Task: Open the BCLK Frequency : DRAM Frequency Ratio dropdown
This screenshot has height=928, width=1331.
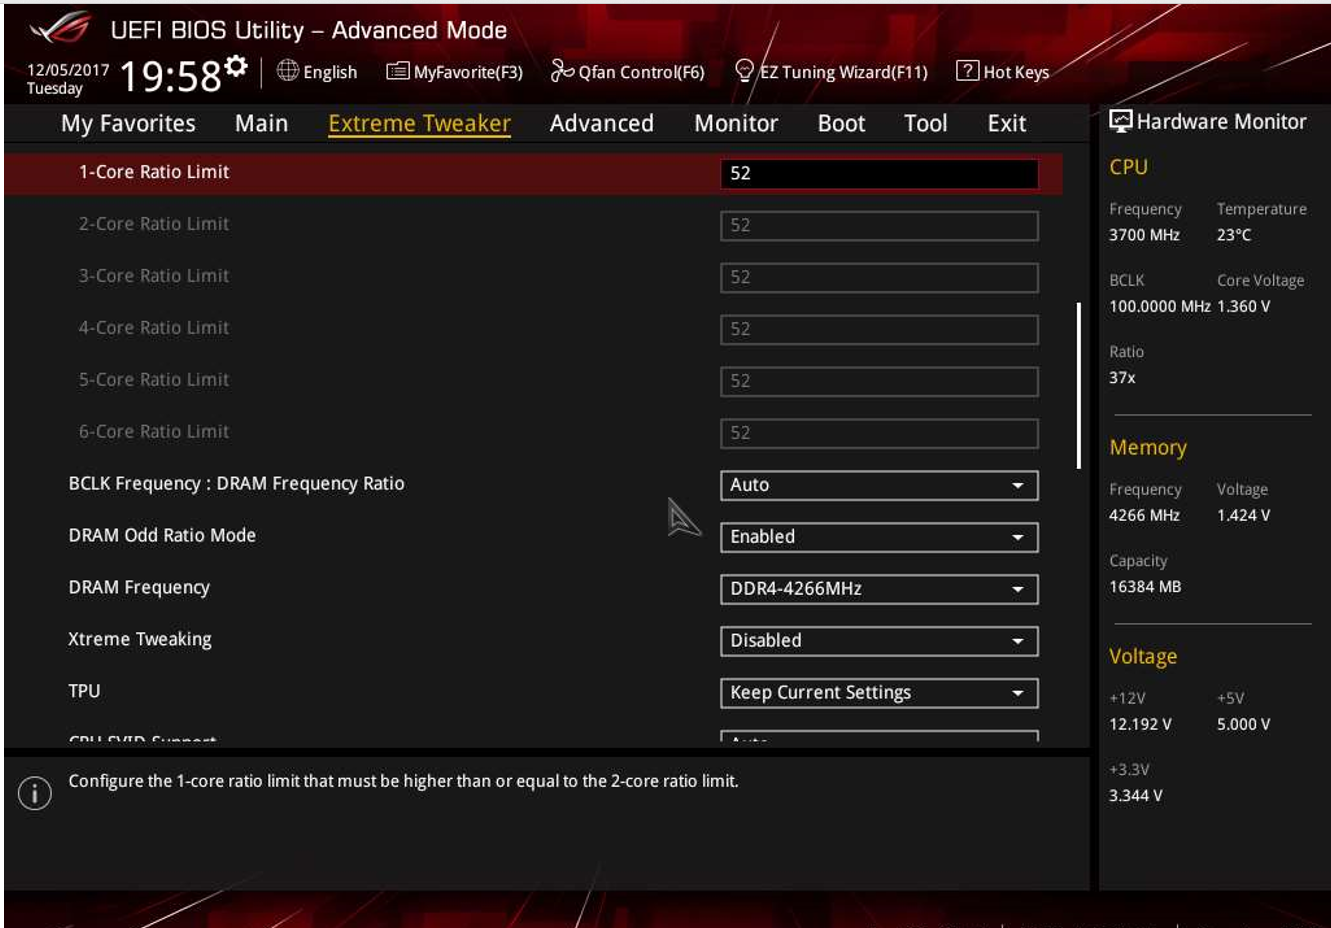Action: (x=879, y=485)
